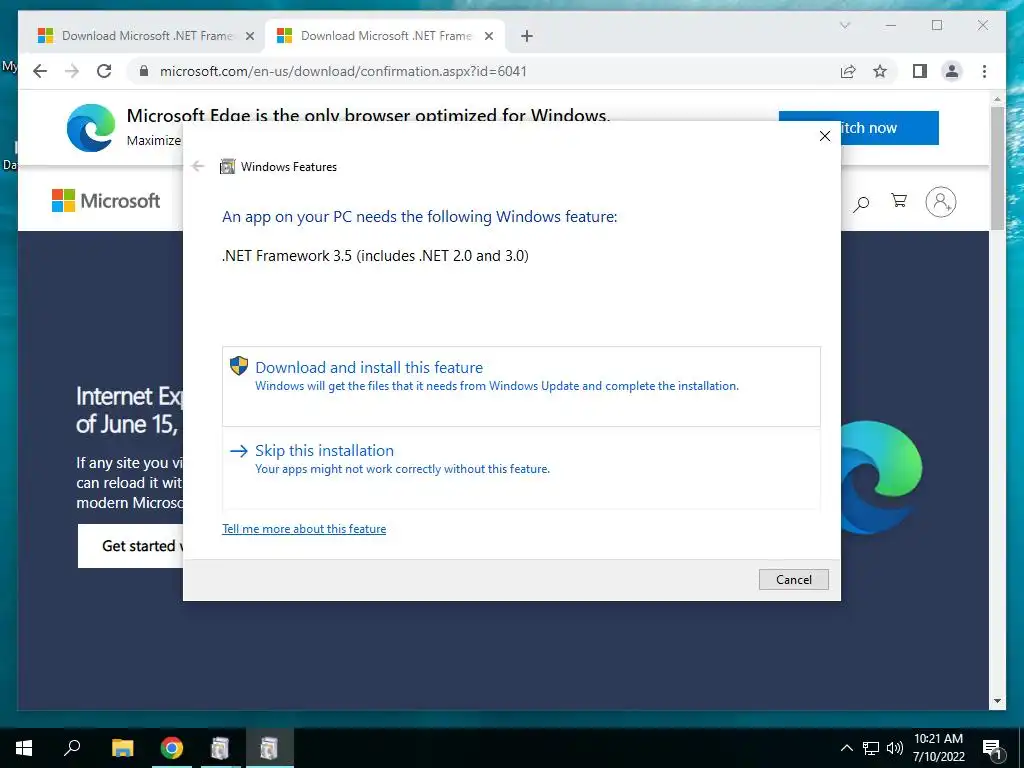
Task: Click network icon in system tray
Action: tap(871, 748)
